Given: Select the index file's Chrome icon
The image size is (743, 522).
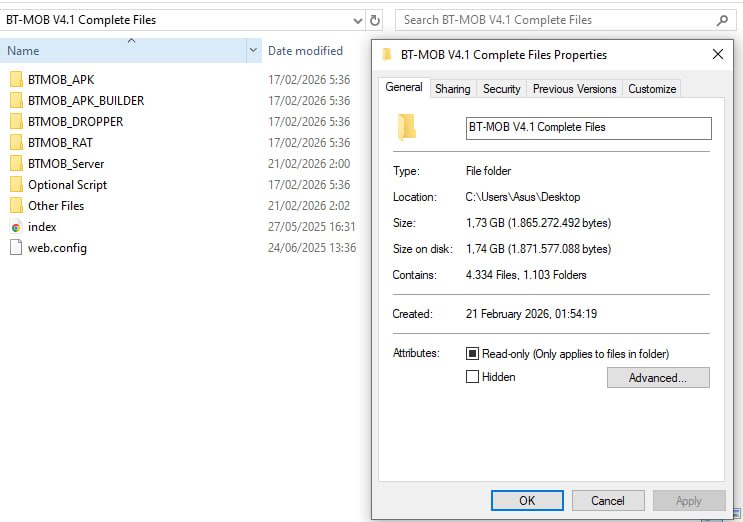Looking at the screenshot, I should [16, 227].
